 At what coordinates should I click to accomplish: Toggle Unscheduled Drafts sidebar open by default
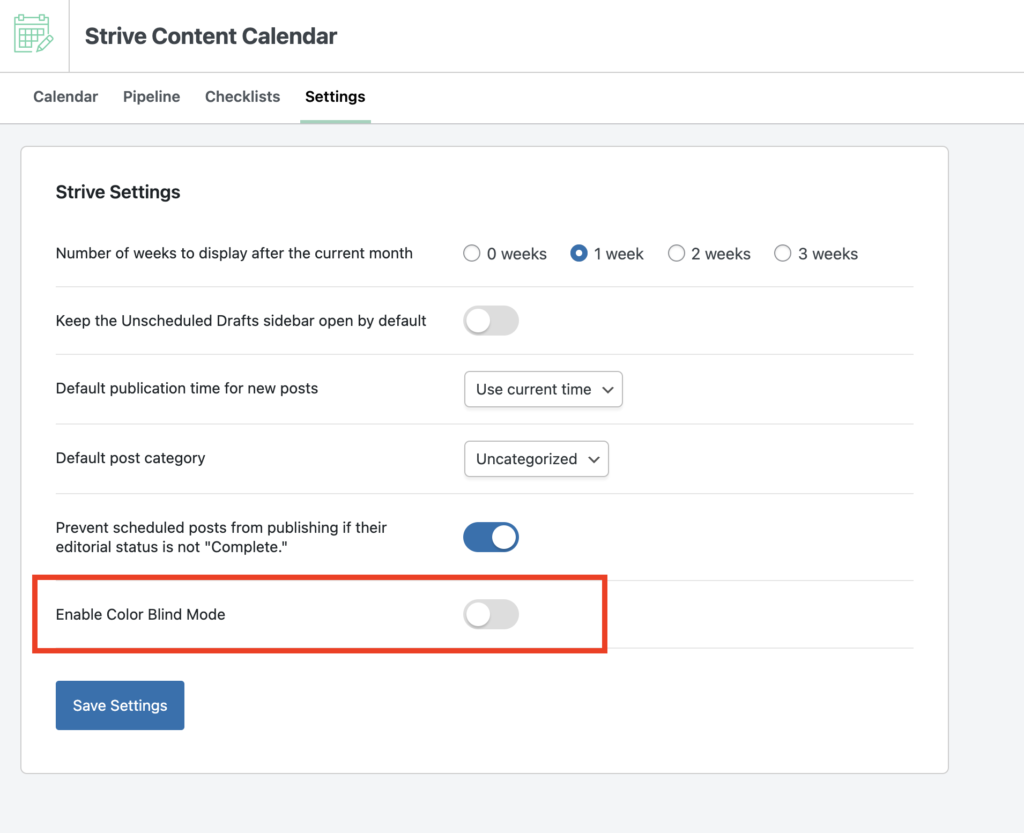[x=491, y=321]
